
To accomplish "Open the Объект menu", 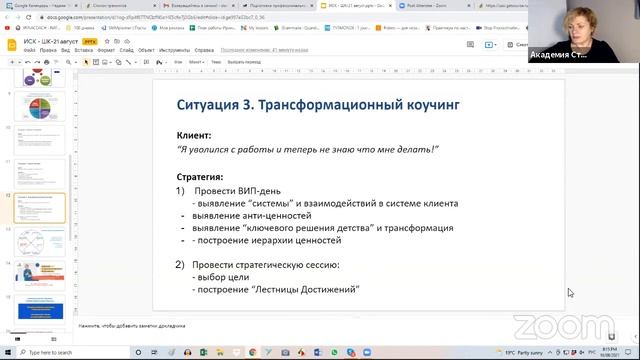I will point(146,50).
